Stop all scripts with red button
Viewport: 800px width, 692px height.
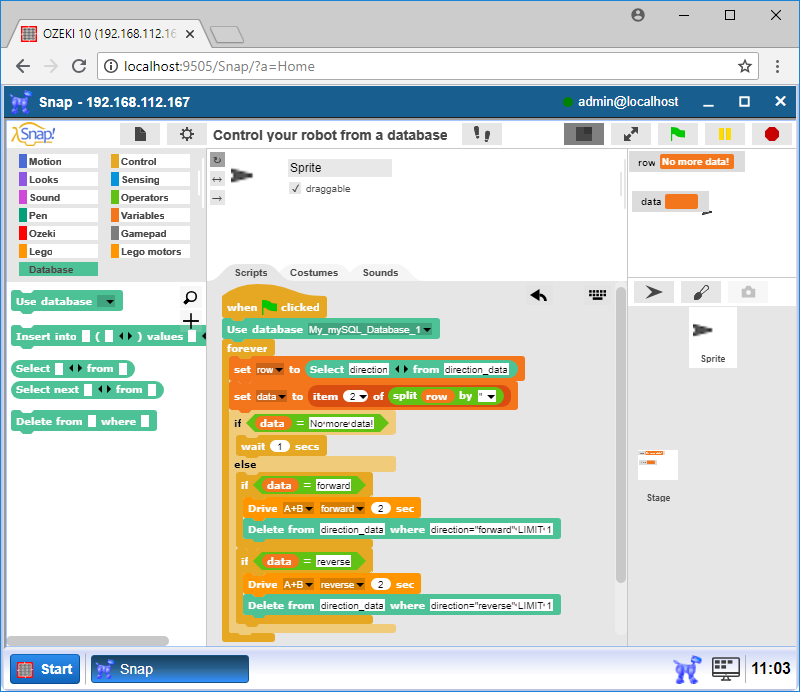pos(772,134)
